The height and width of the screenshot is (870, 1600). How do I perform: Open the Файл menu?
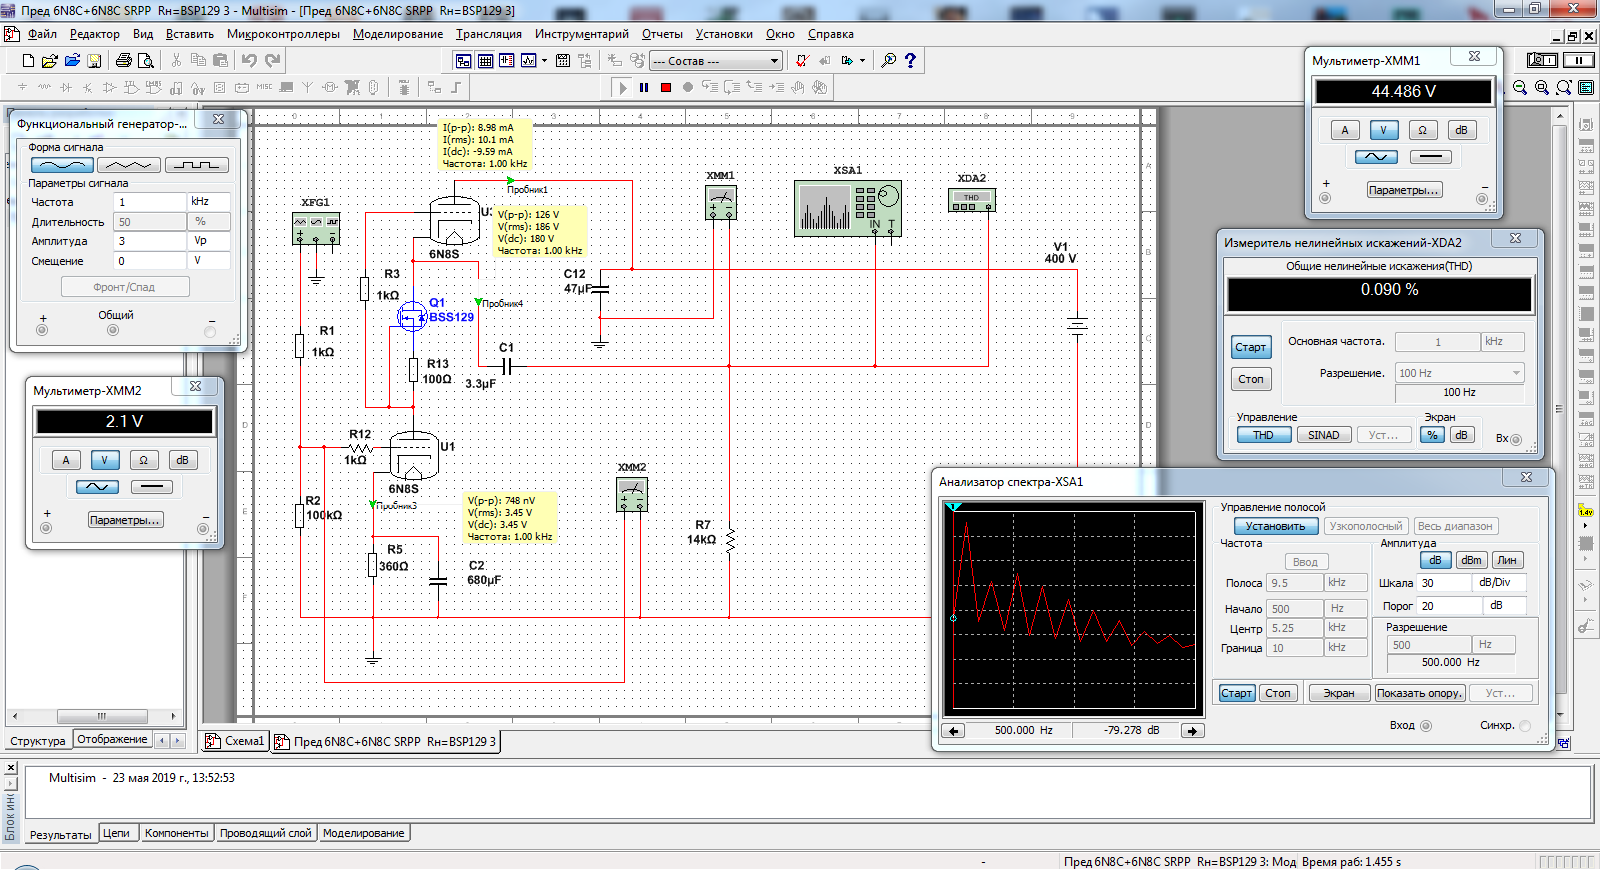click(41, 34)
